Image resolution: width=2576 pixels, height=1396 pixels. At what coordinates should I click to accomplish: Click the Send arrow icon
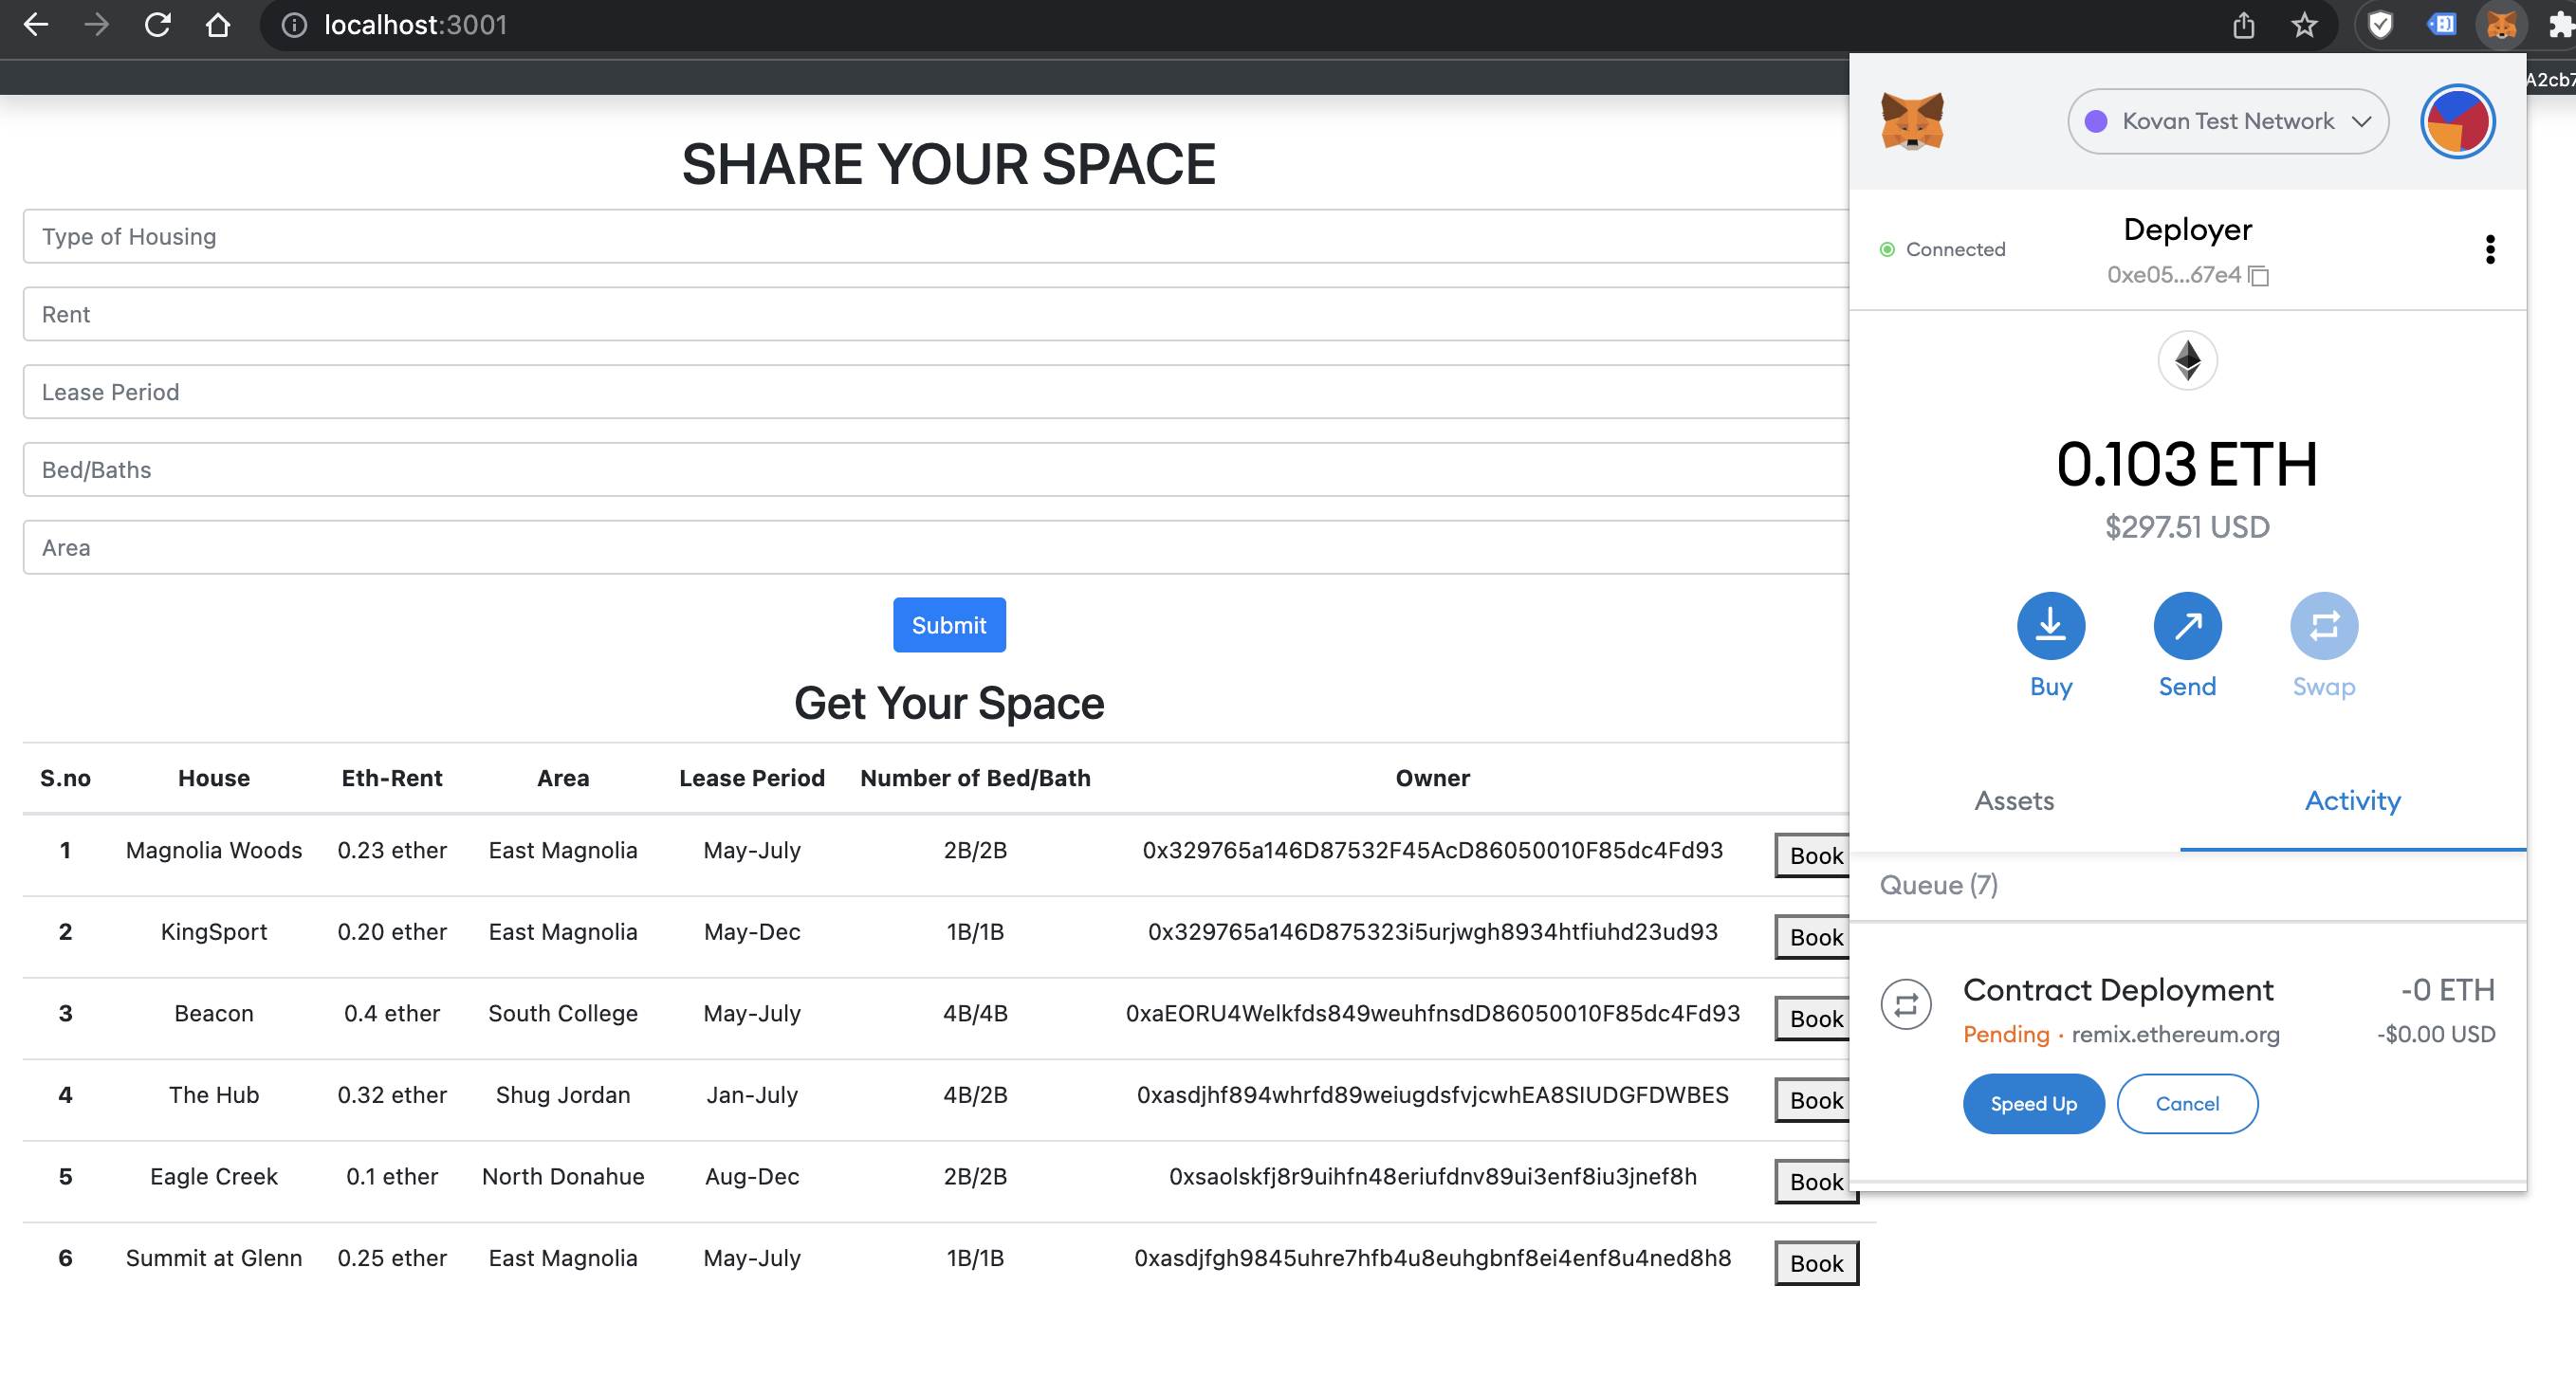[x=2187, y=626]
